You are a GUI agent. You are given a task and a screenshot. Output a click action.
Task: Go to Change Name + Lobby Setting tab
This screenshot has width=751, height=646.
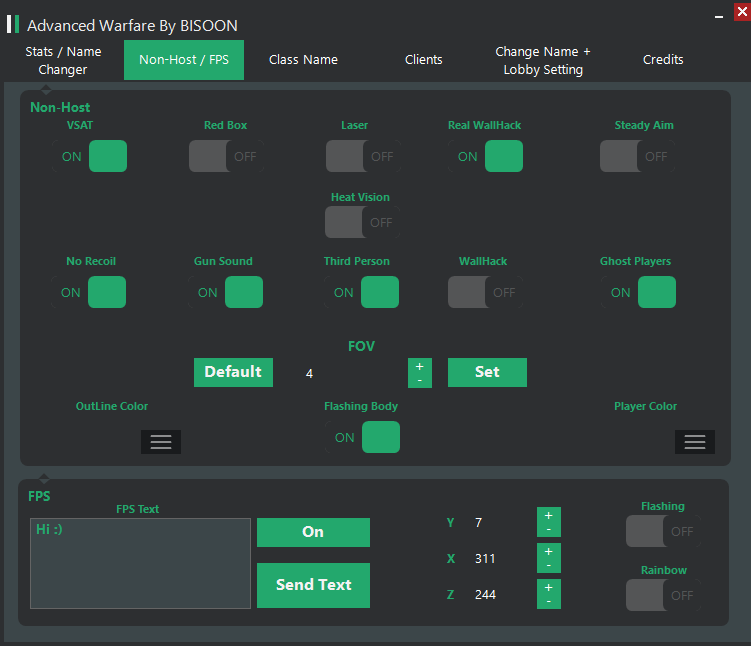tap(543, 60)
